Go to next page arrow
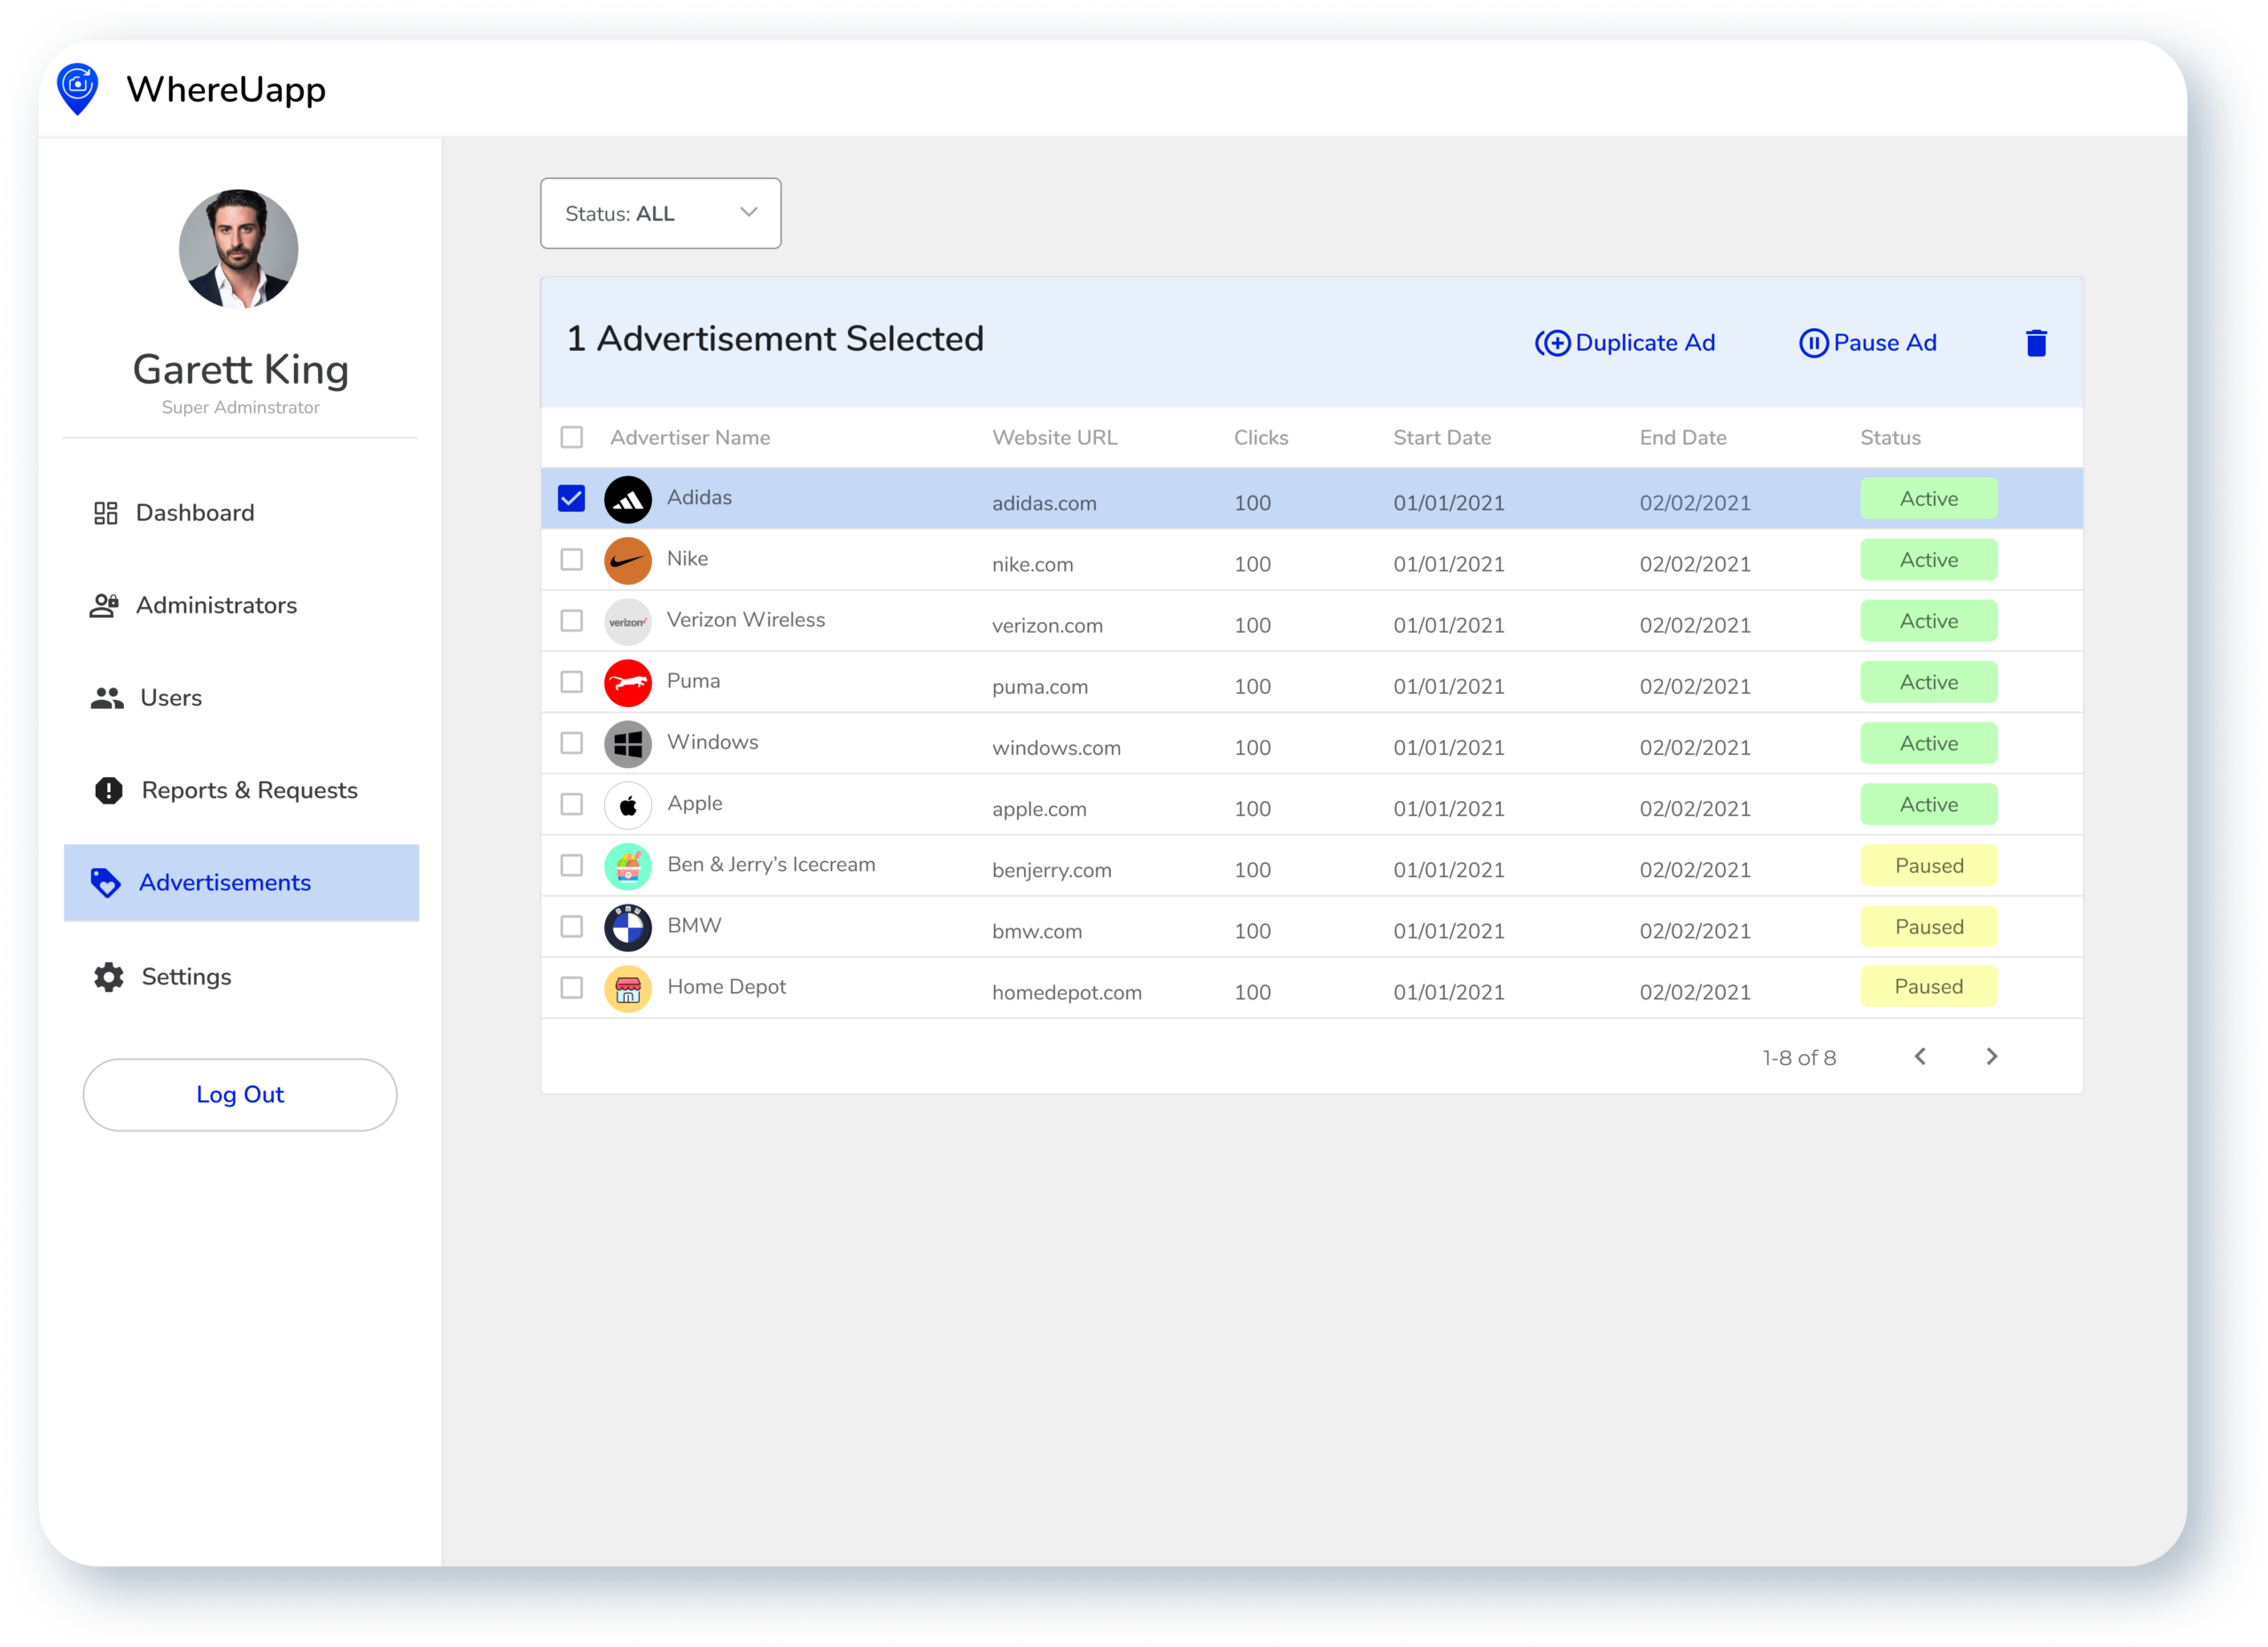 coord(1991,1056)
